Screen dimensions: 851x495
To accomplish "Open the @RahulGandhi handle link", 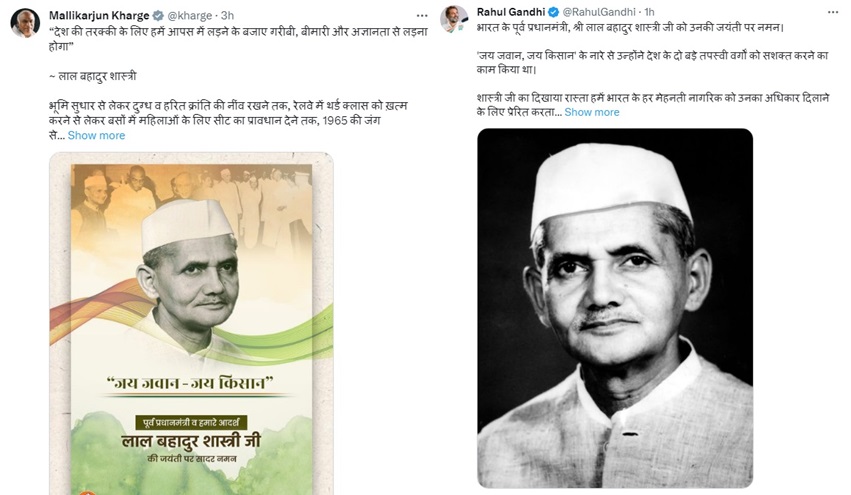I will (598, 12).
